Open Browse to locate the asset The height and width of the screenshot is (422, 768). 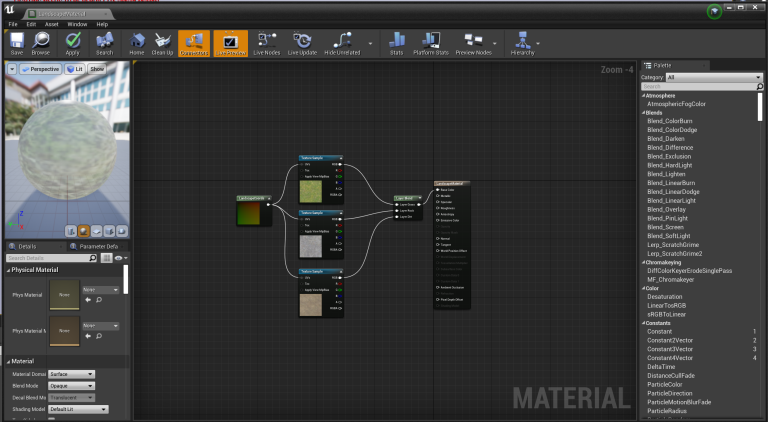click(x=41, y=42)
